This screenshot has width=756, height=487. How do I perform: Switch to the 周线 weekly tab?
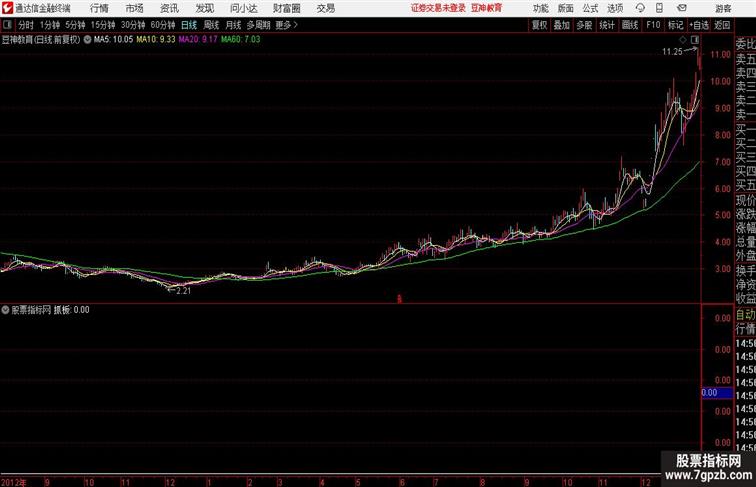click(211, 25)
